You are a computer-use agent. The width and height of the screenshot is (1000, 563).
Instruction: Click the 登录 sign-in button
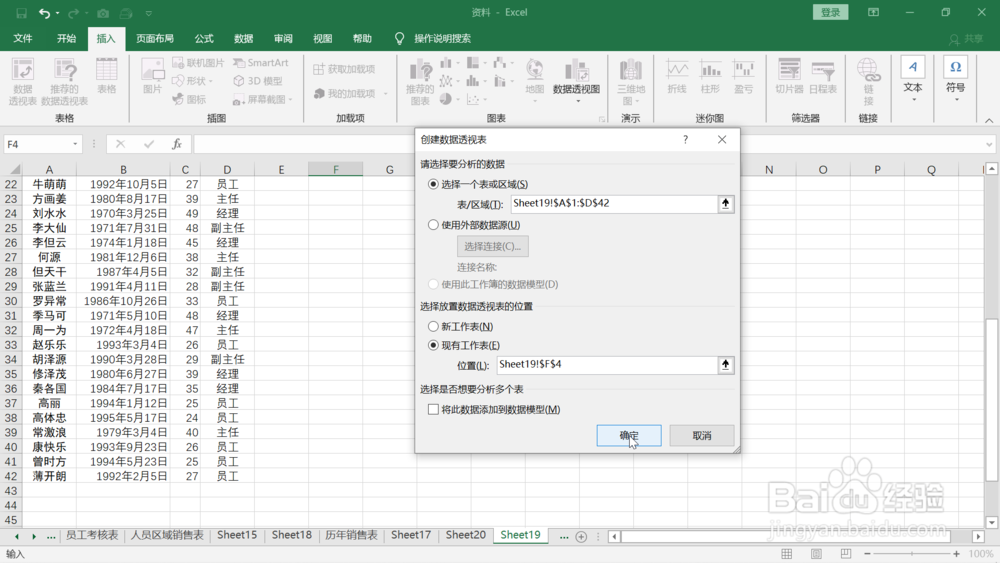[x=830, y=12]
